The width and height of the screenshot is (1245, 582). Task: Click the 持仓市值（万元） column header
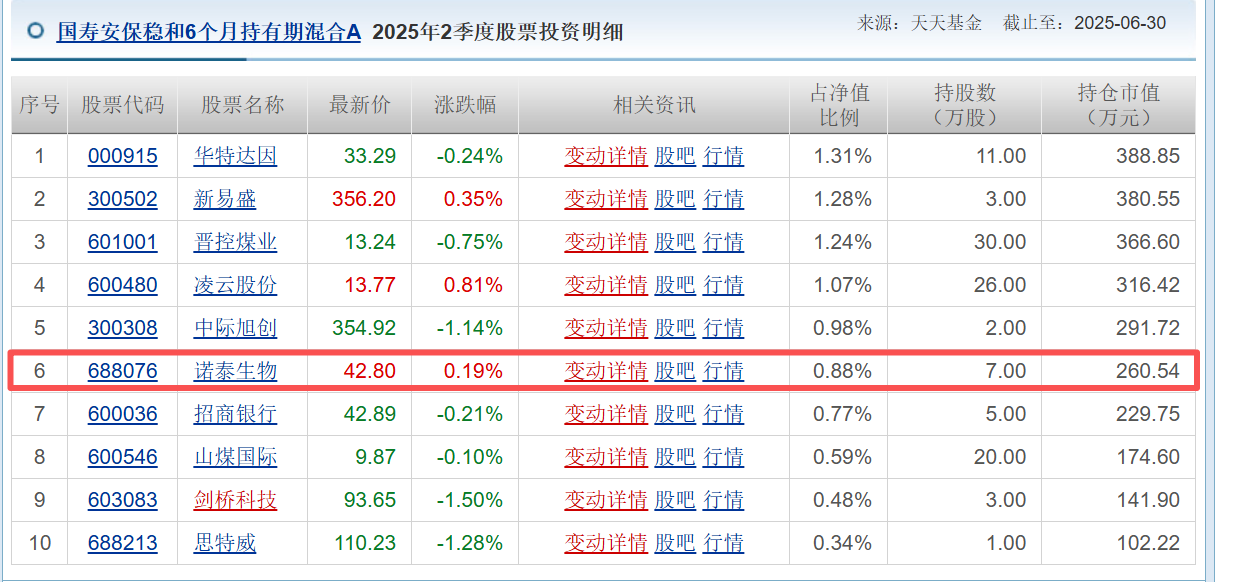pyautogui.click(x=1119, y=105)
